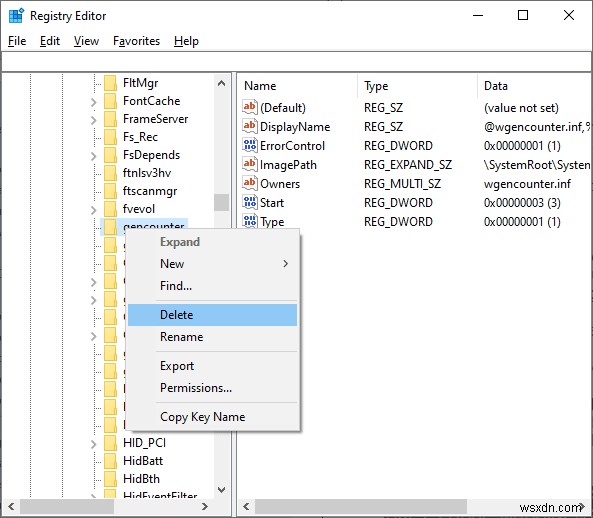Image resolution: width=593 pixels, height=518 pixels.
Task: Click the wgencounter.inf data cell for Owners
Action: (527, 184)
